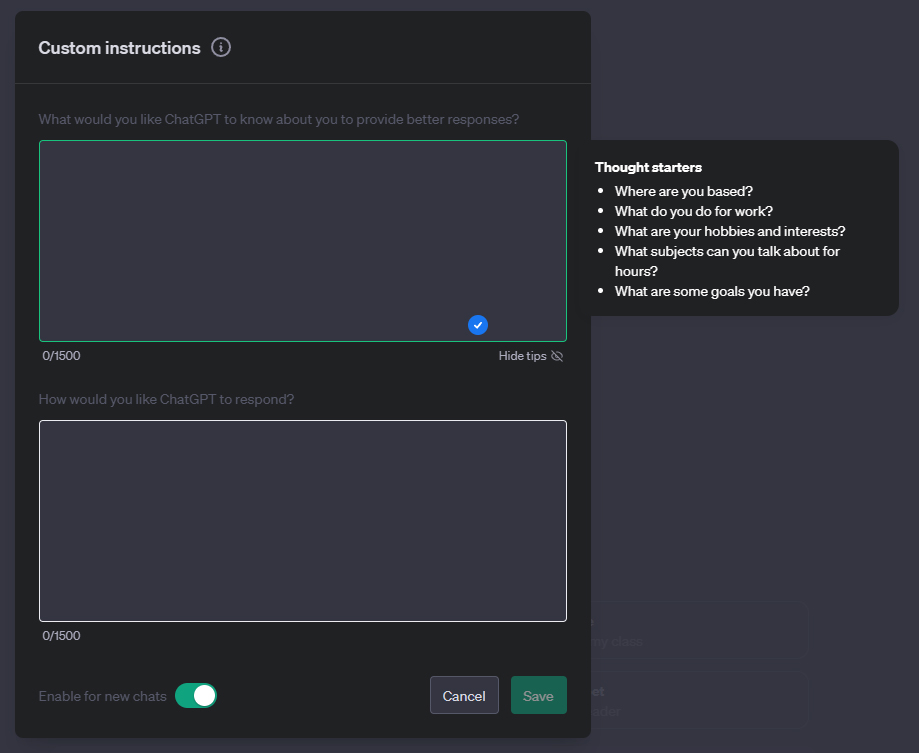Screen dimensions: 919x753
Task: Click 'What are some goals you have?' tip
Action: pos(712,291)
